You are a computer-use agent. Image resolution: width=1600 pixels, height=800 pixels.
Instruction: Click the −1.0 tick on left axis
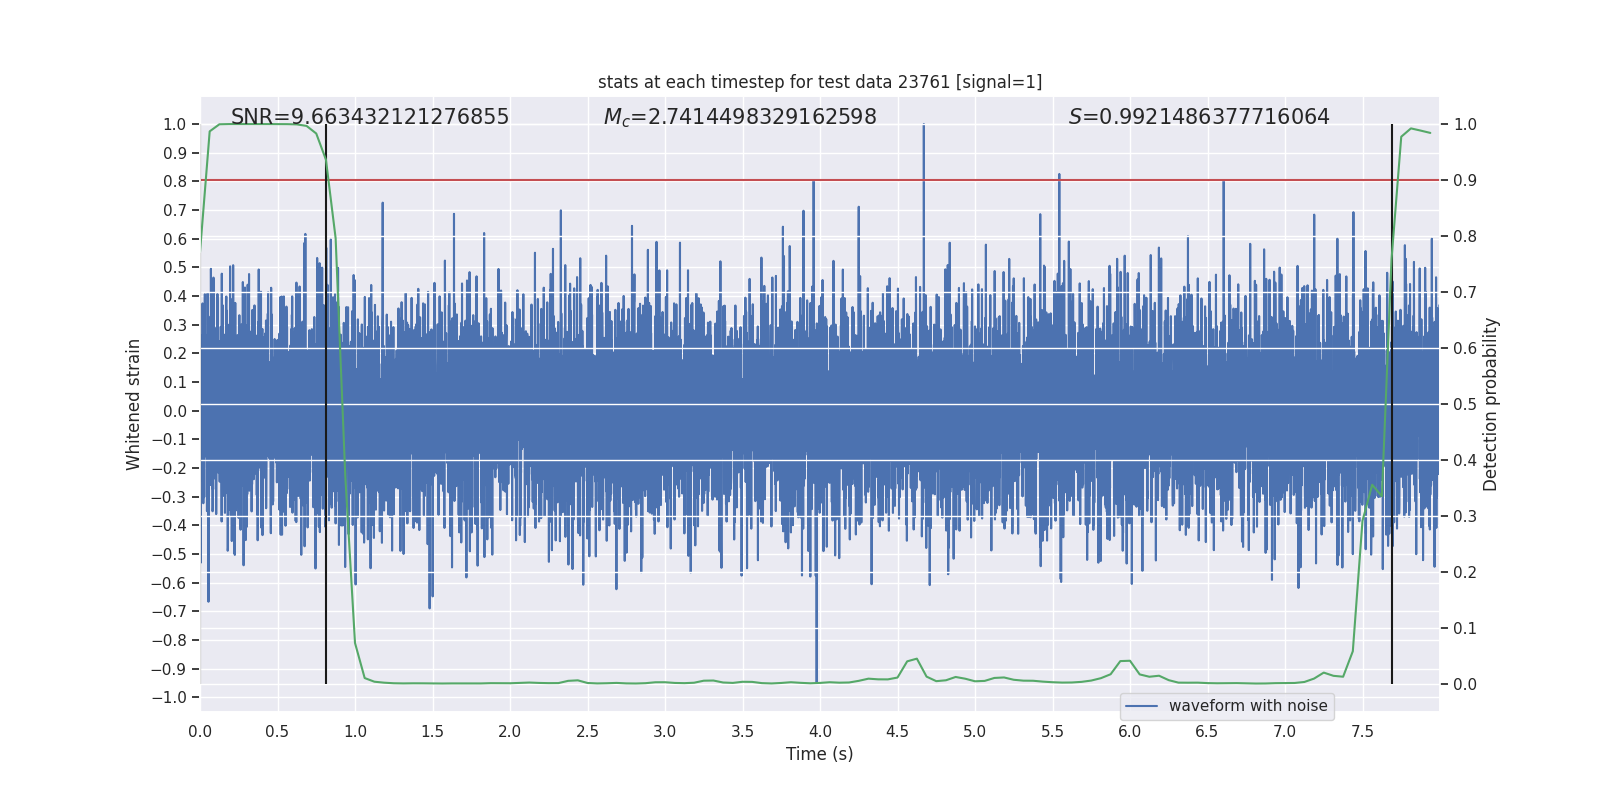tap(174, 697)
